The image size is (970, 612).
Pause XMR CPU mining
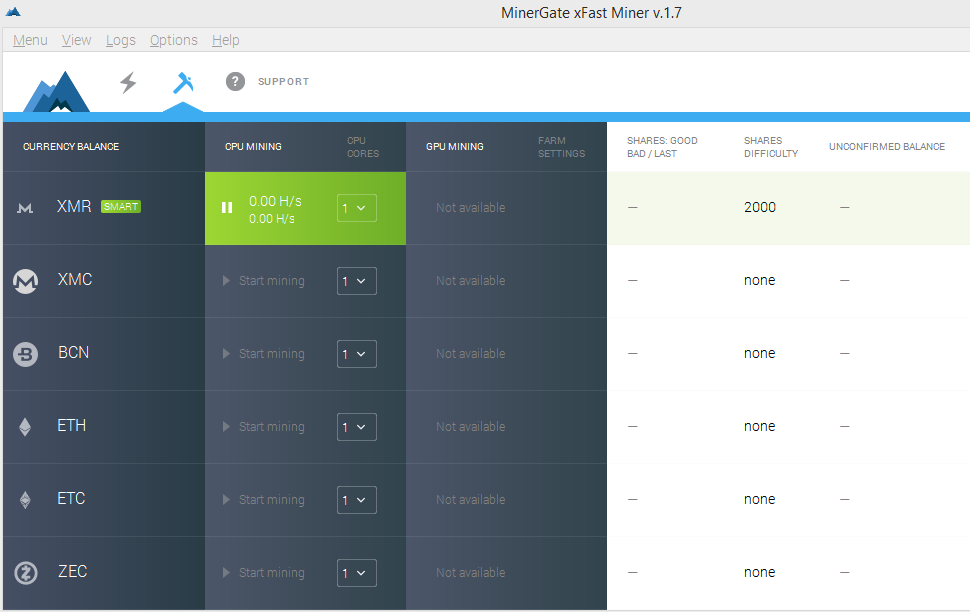[x=227, y=208]
